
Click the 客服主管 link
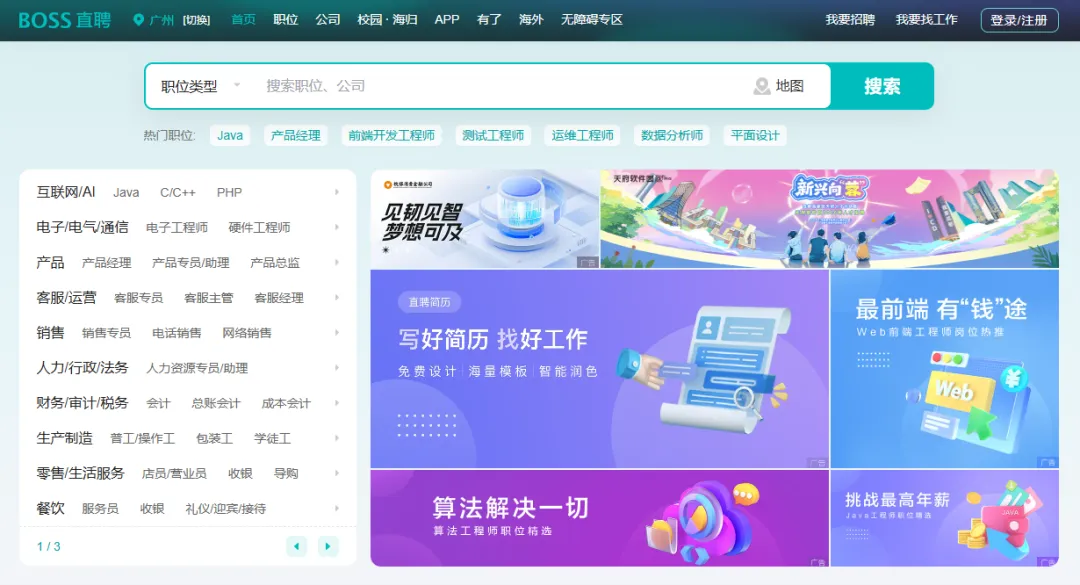click(209, 298)
